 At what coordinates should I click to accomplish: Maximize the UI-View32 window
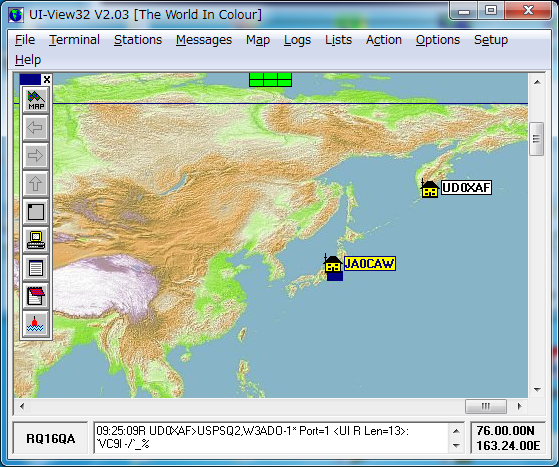(x=491, y=11)
